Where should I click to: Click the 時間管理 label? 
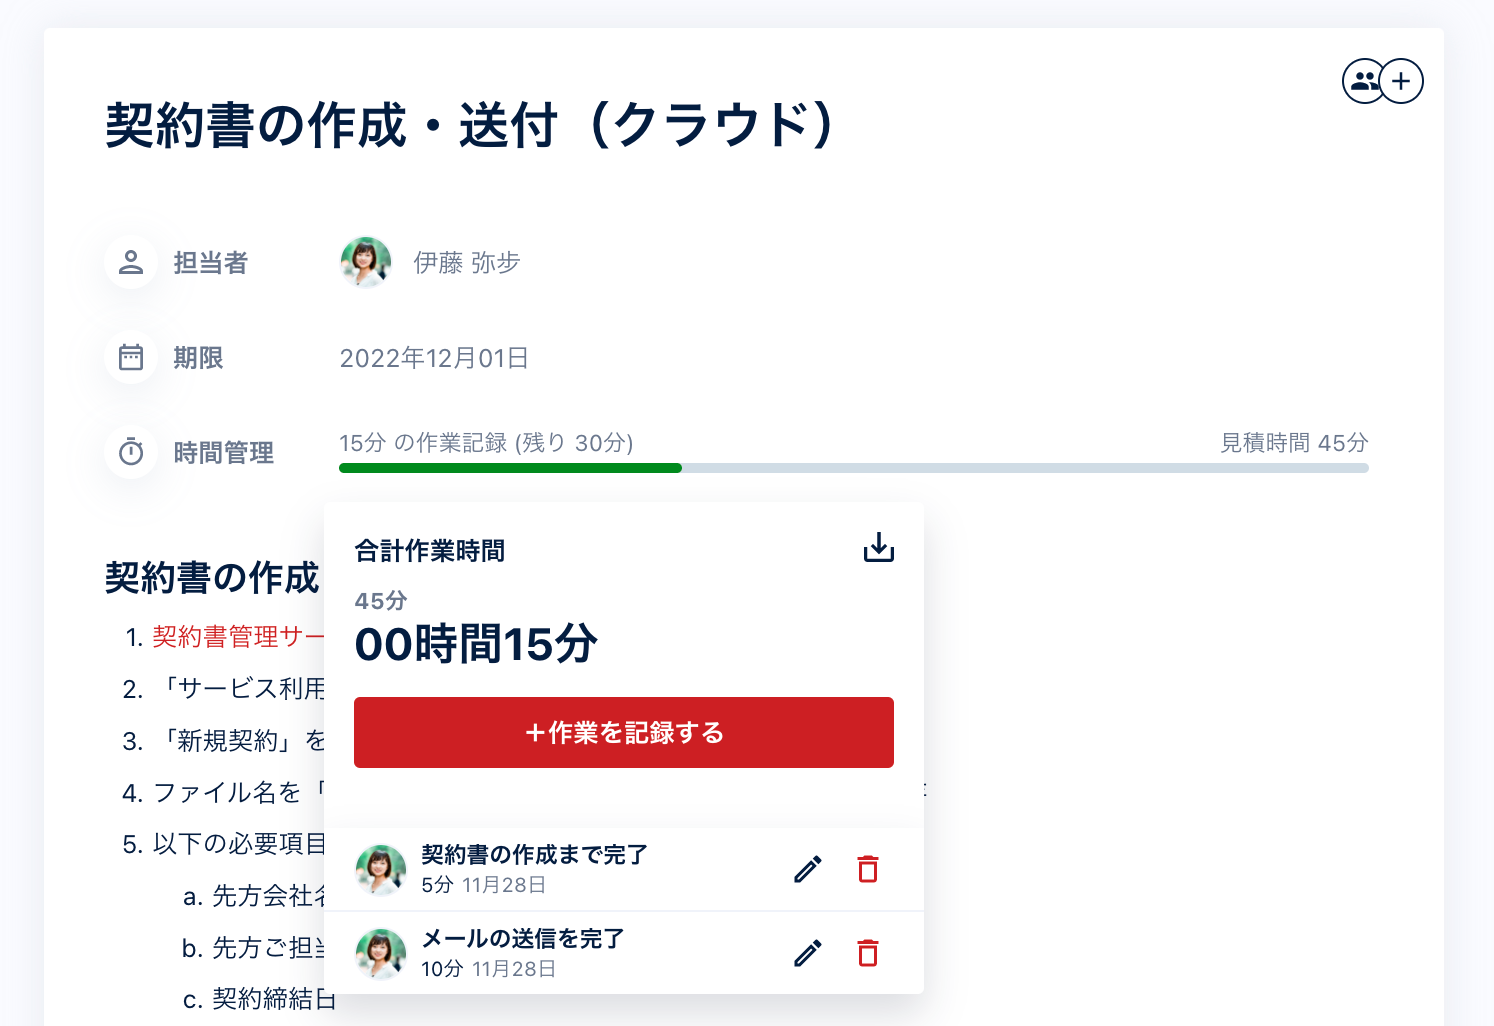(x=224, y=453)
